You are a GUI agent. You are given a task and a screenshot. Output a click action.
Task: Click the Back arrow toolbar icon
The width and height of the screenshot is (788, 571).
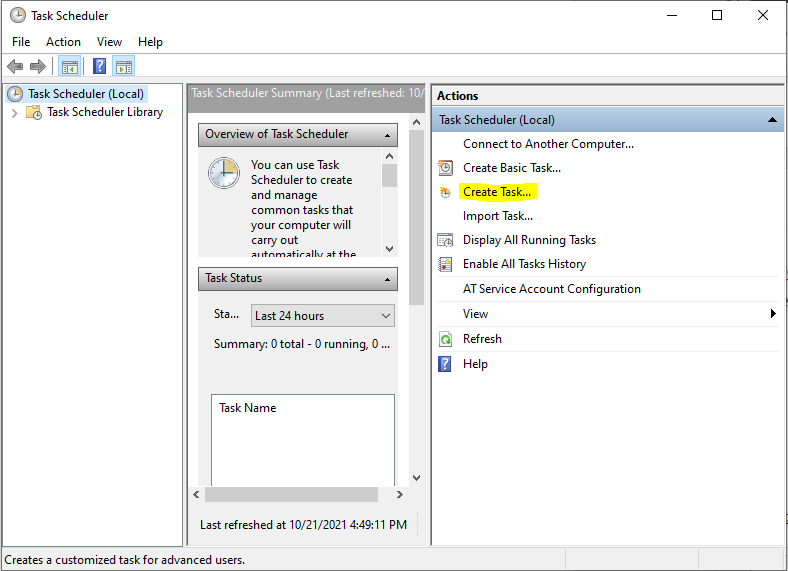15,66
